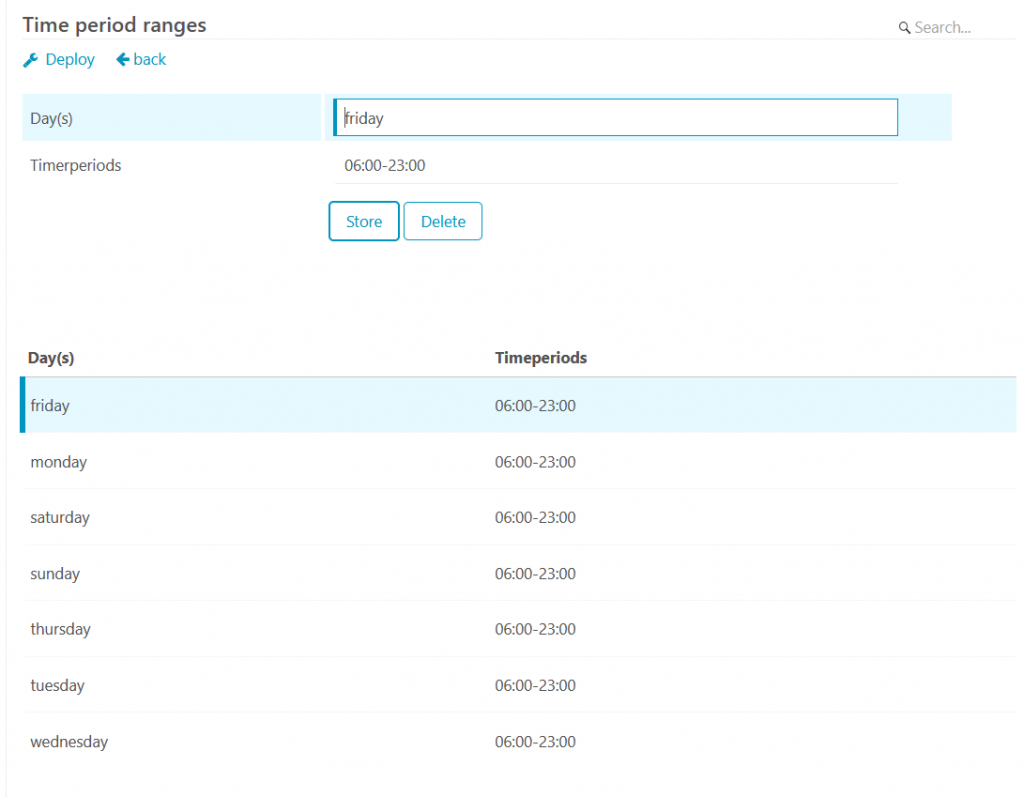Viewport: 1024px width, 797px height.
Task: Click the time period for saturday
Action: pos(536,517)
